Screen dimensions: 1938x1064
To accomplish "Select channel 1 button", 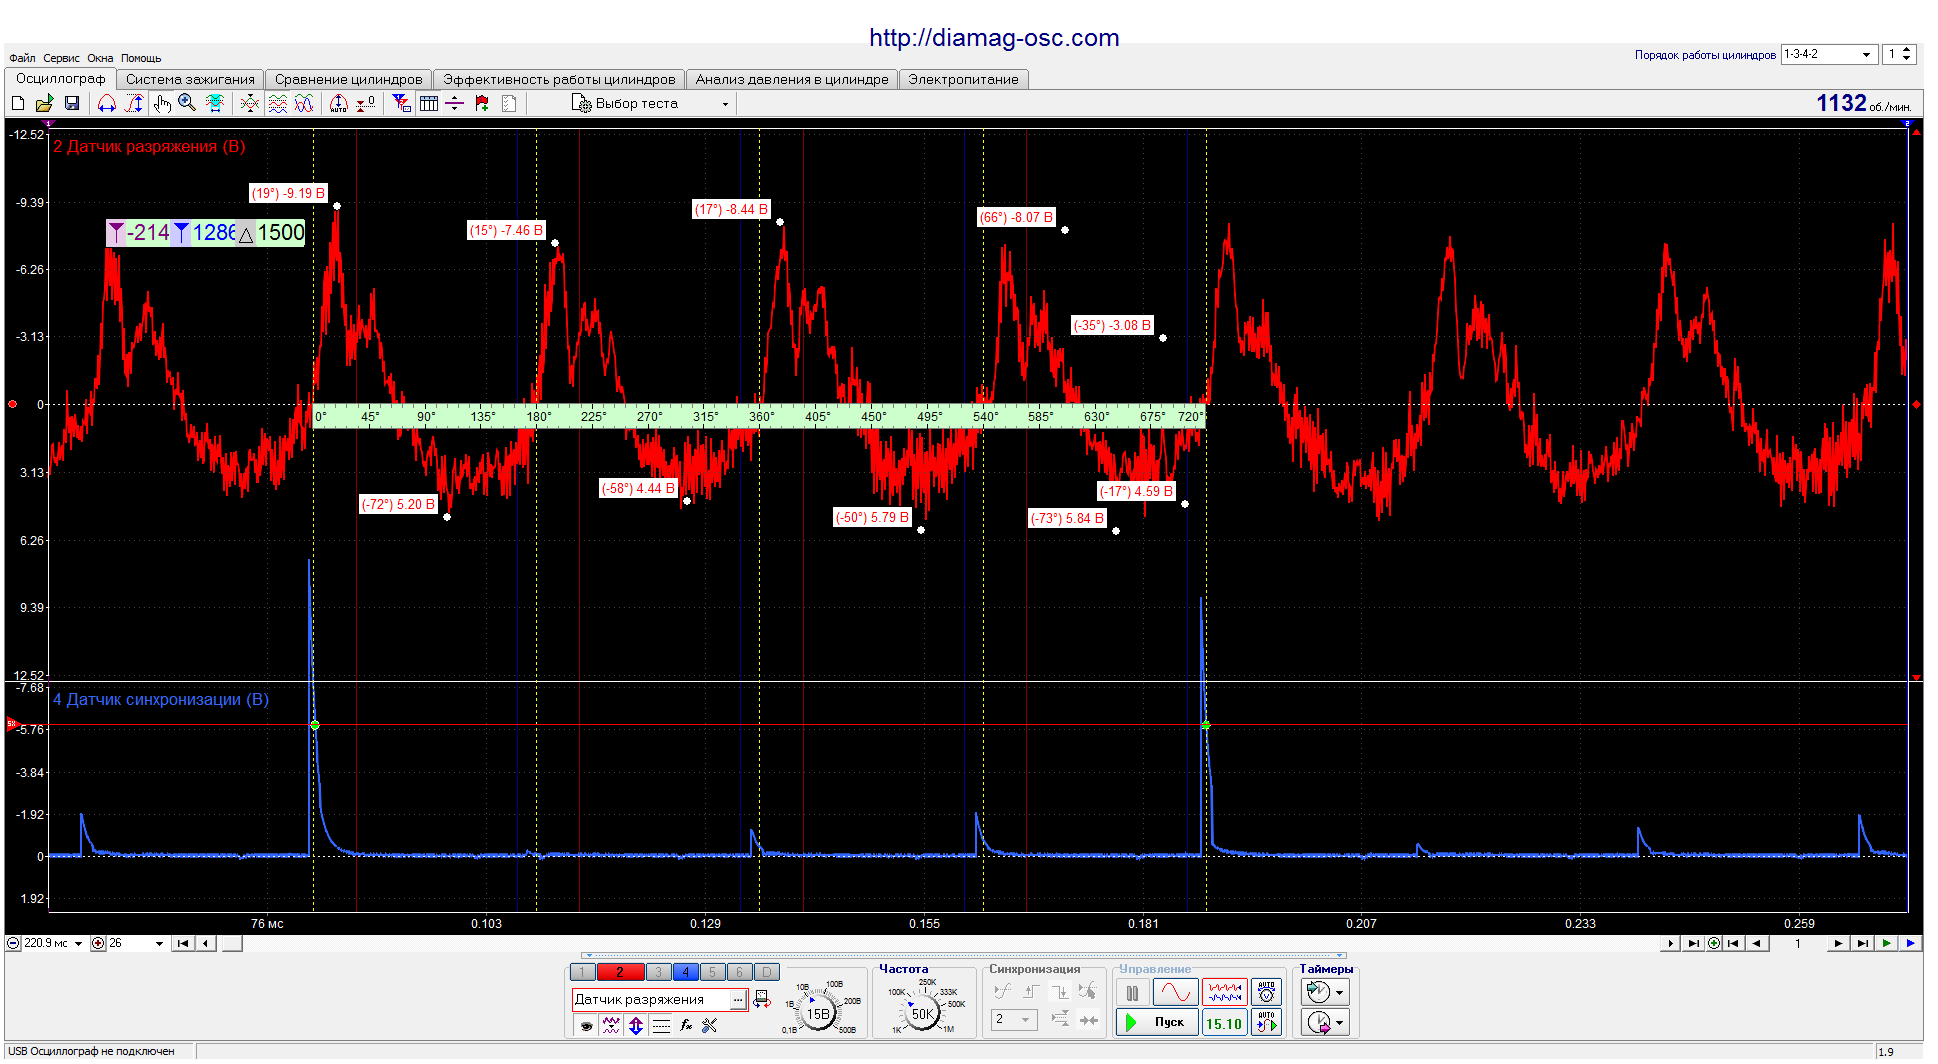I will tap(582, 972).
